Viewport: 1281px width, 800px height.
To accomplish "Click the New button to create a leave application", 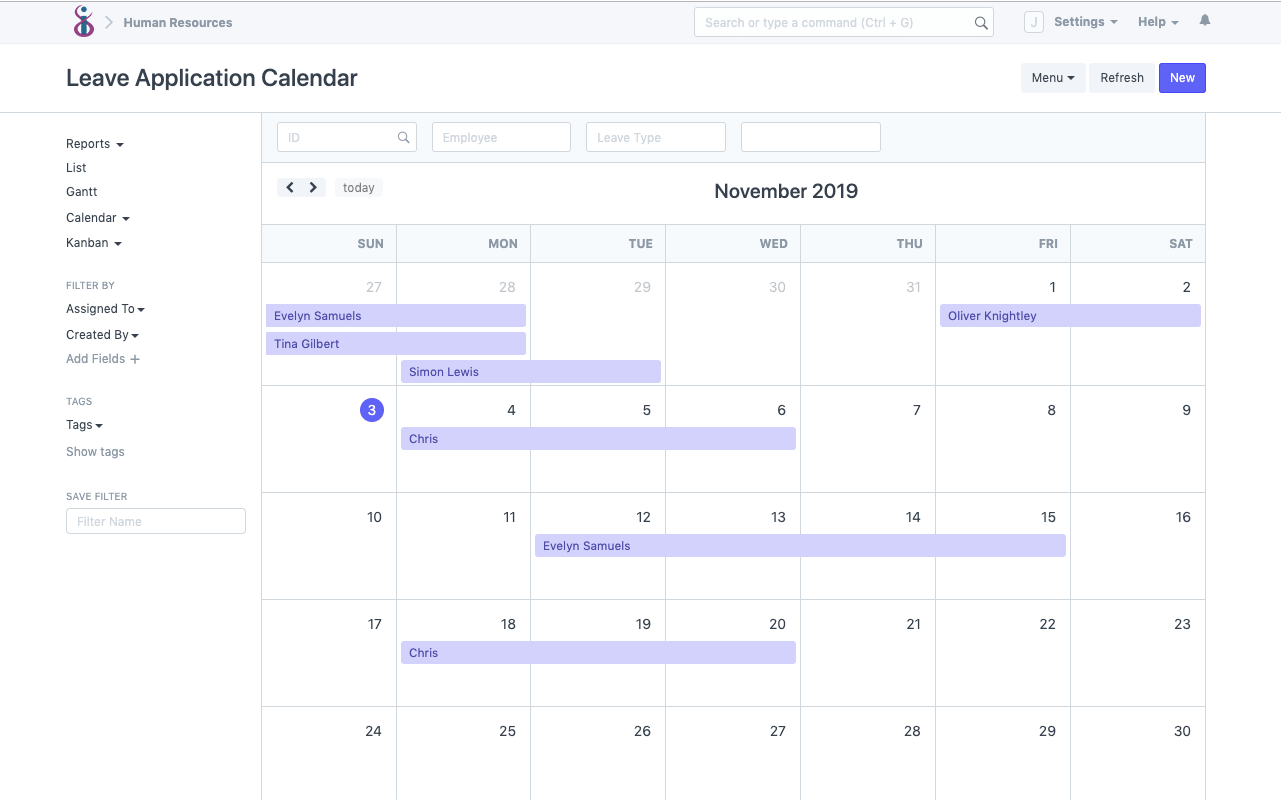I will click(x=1182, y=77).
